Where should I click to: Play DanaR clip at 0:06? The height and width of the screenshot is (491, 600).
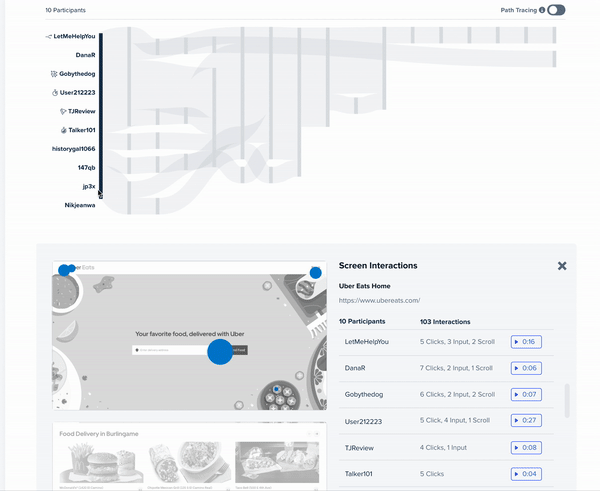(526, 368)
